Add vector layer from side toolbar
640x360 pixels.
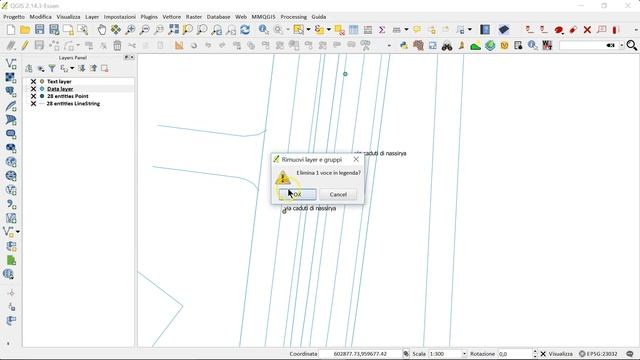(11, 63)
